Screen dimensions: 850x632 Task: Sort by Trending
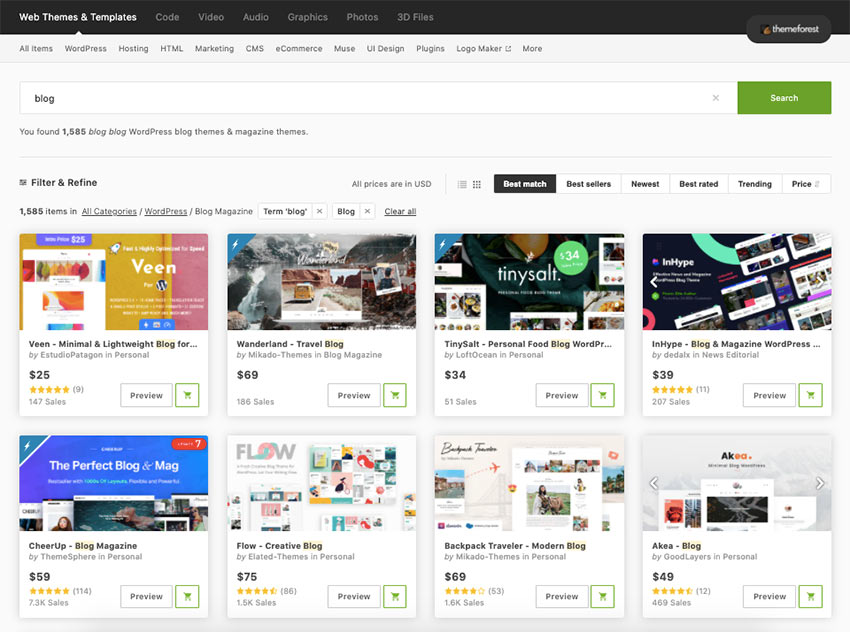[x=755, y=184]
